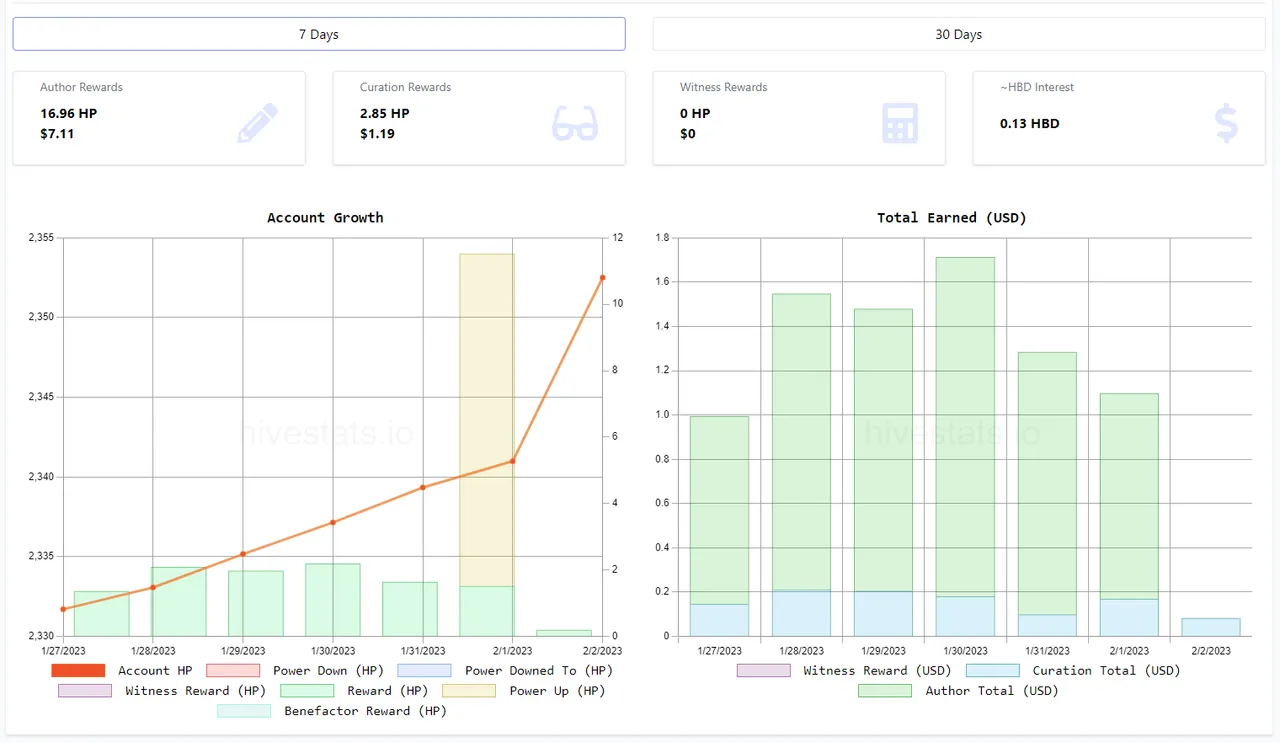Click the Reward bar for 1/30/2023 in Account Growth
This screenshot has width=1280, height=743.
333,600
